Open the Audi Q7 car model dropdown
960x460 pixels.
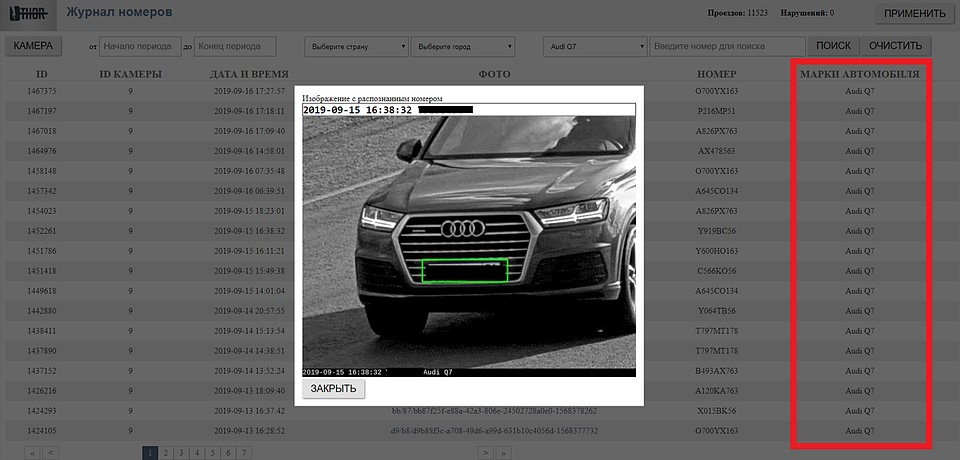click(595, 47)
